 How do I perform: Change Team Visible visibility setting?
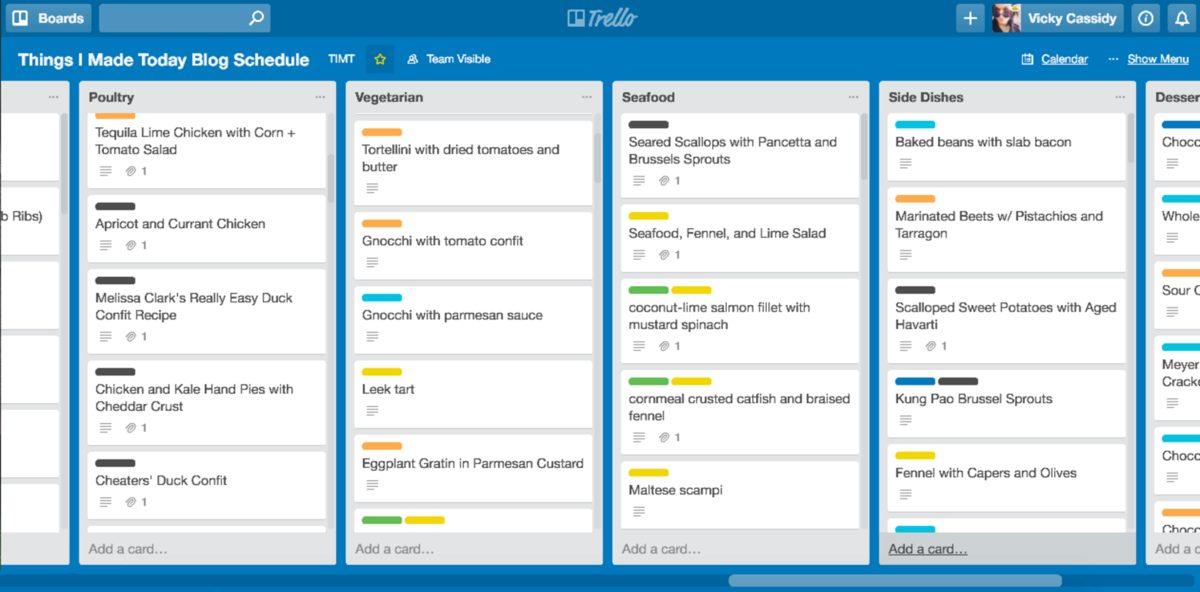(450, 59)
